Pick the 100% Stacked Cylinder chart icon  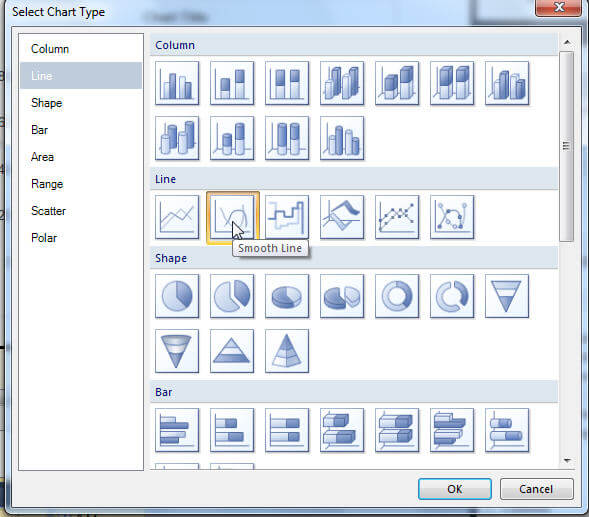pos(287,138)
